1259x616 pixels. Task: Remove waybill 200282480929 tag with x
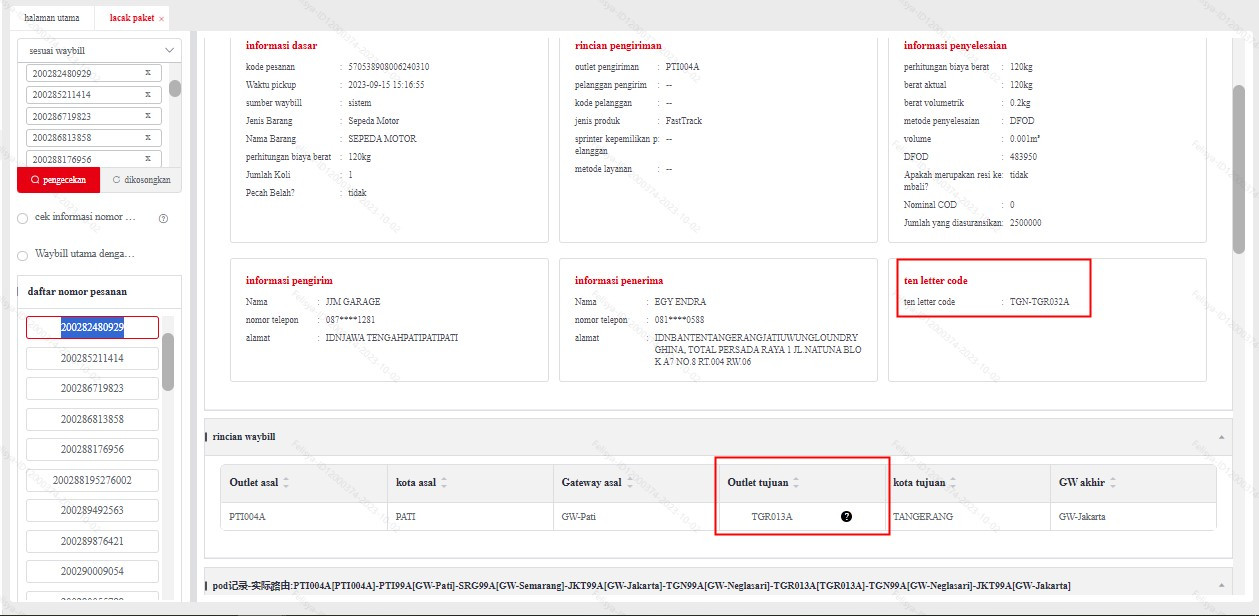(x=148, y=73)
